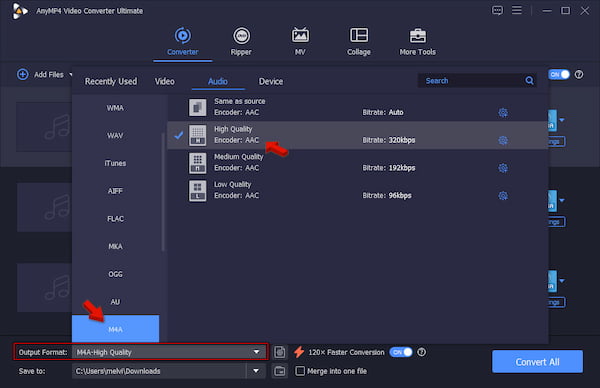Open the output folder icon beside Save to
This screenshot has width=600, height=388.
coord(280,371)
